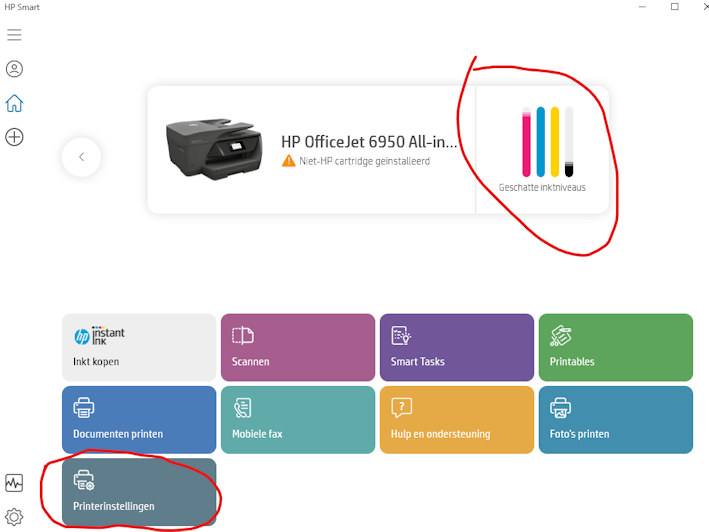Open the settings gear icon

click(x=14, y=517)
